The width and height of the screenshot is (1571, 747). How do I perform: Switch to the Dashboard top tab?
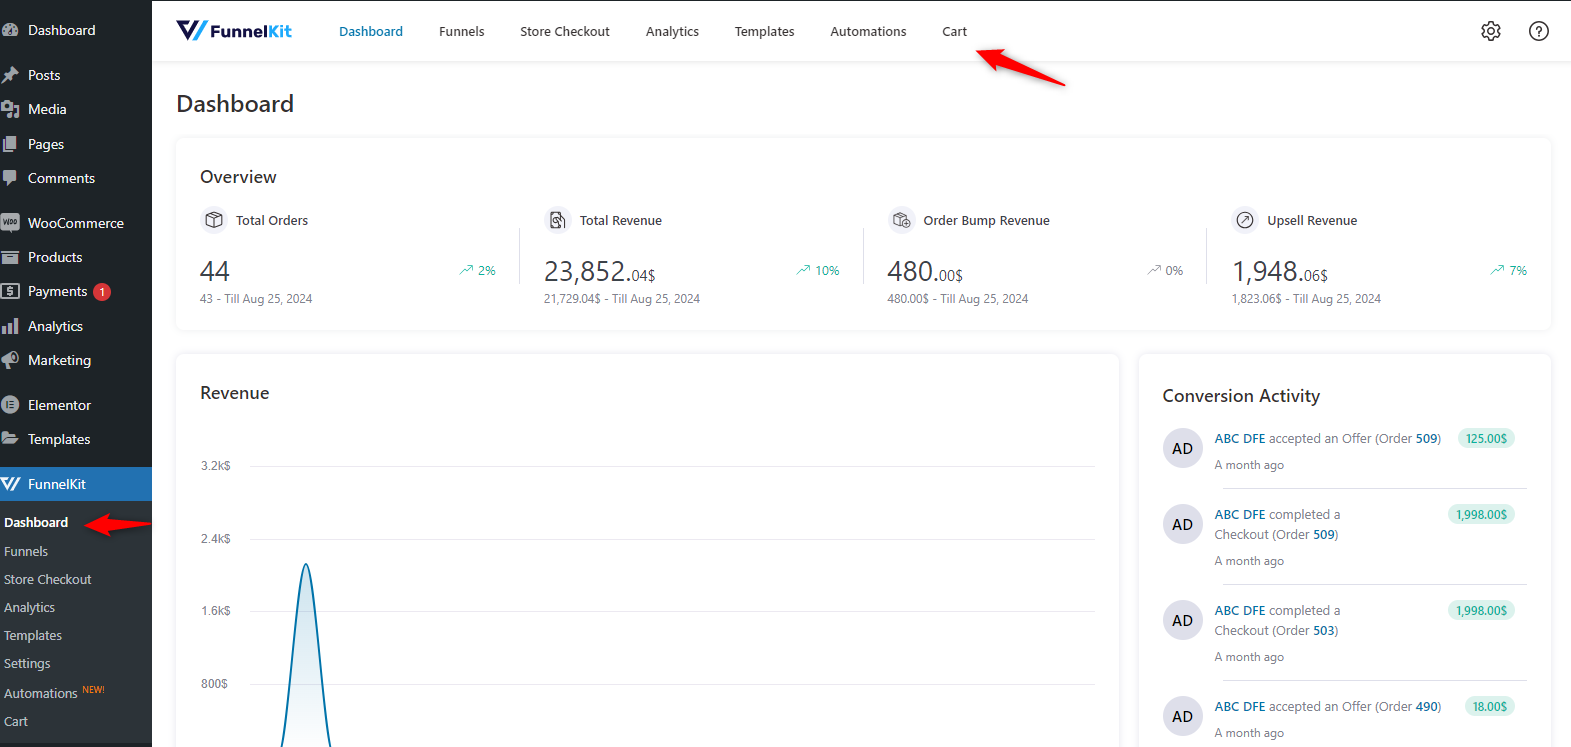(371, 31)
